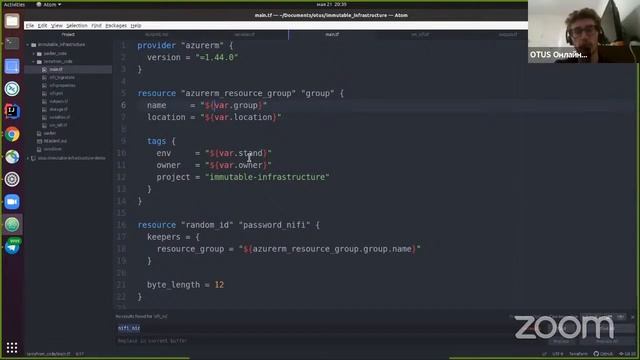This screenshot has height=360, width=640.
Task: Click the Atom editor icon in dock
Action: click(x=12, y=224)
